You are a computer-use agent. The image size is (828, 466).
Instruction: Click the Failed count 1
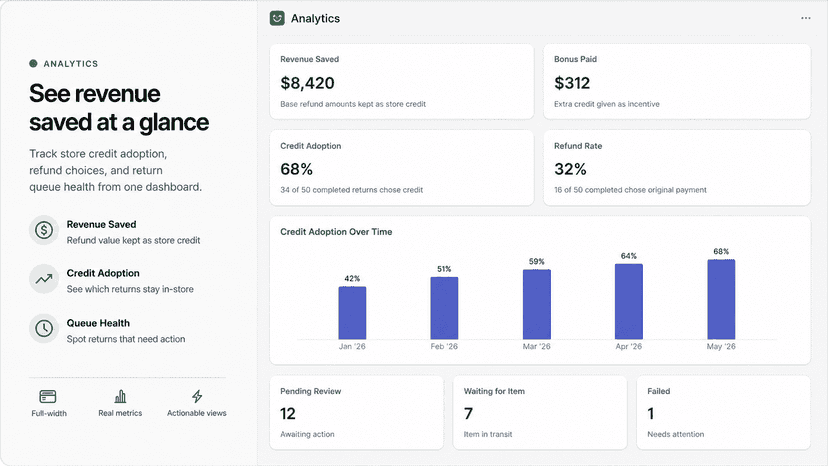pos(651,414)
